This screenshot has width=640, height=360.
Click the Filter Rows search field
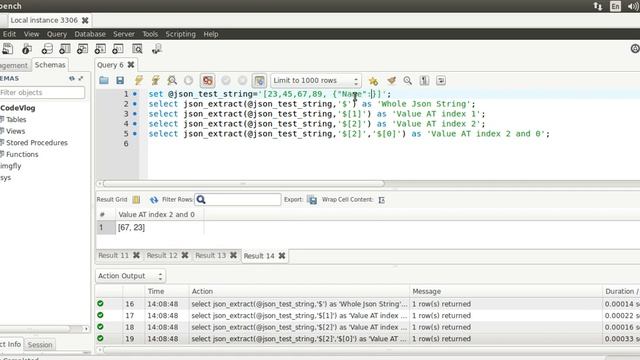[x=238, y=200]
